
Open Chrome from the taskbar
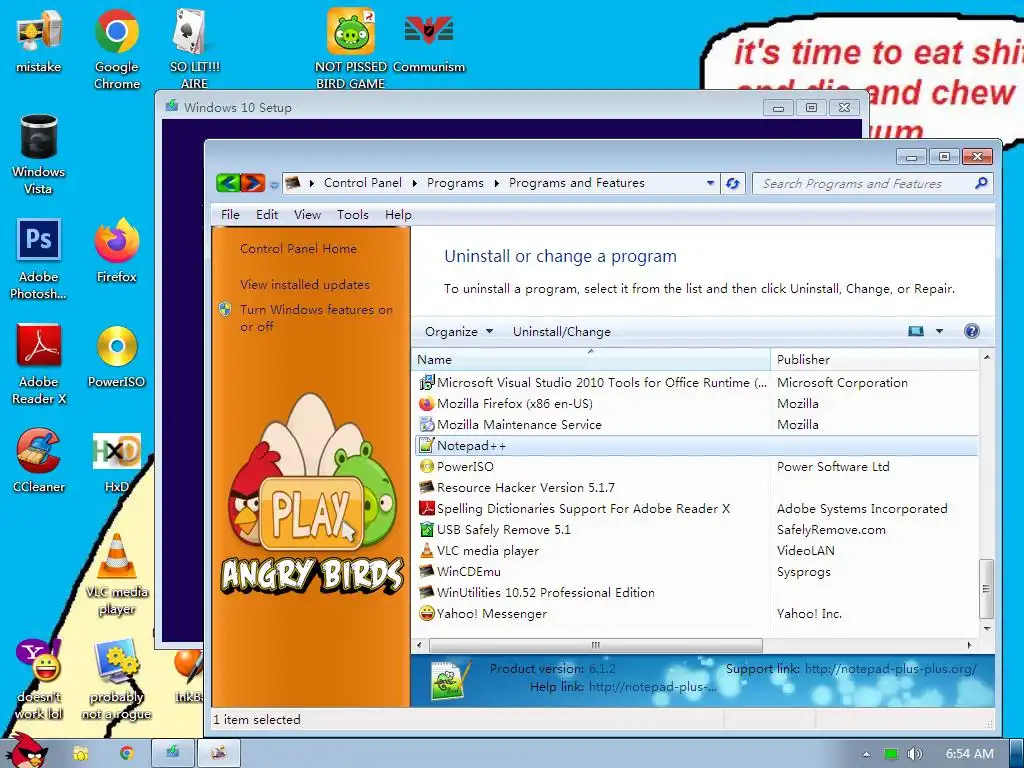(x=127, y=754)
